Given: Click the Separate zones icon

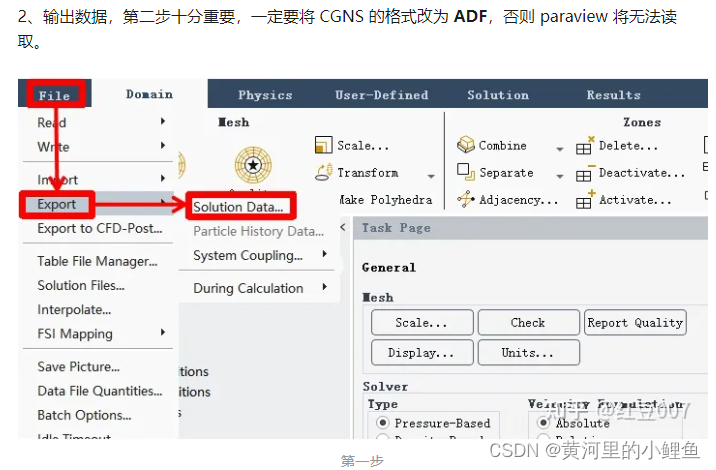Looking at the screenshot, I should point(466,172).
